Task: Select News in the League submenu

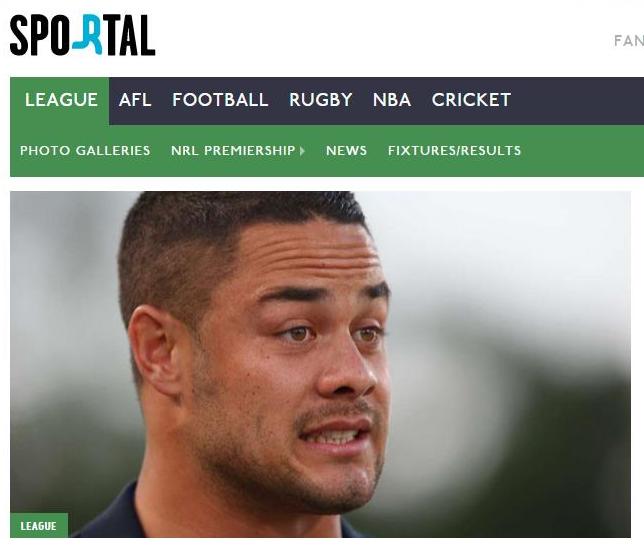Action: 346,151
